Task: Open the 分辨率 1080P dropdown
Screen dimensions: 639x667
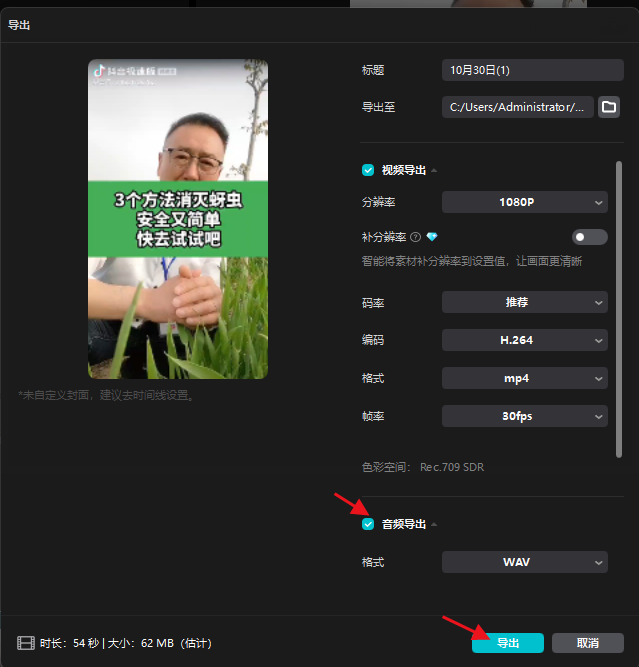Action: (525, 202)
